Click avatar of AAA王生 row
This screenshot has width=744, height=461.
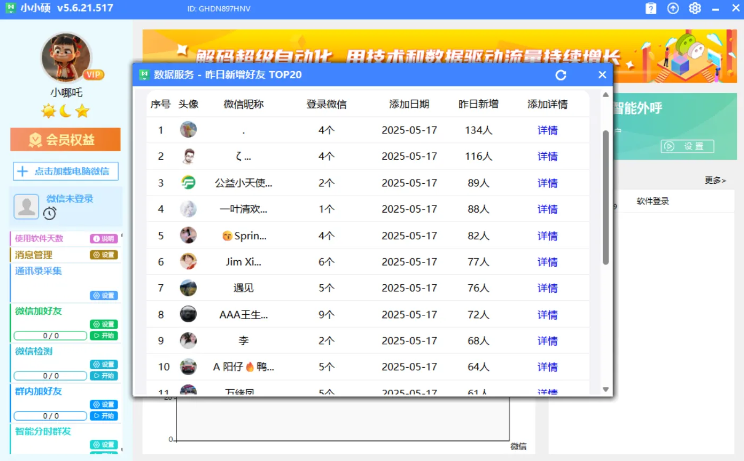(188, 314)
